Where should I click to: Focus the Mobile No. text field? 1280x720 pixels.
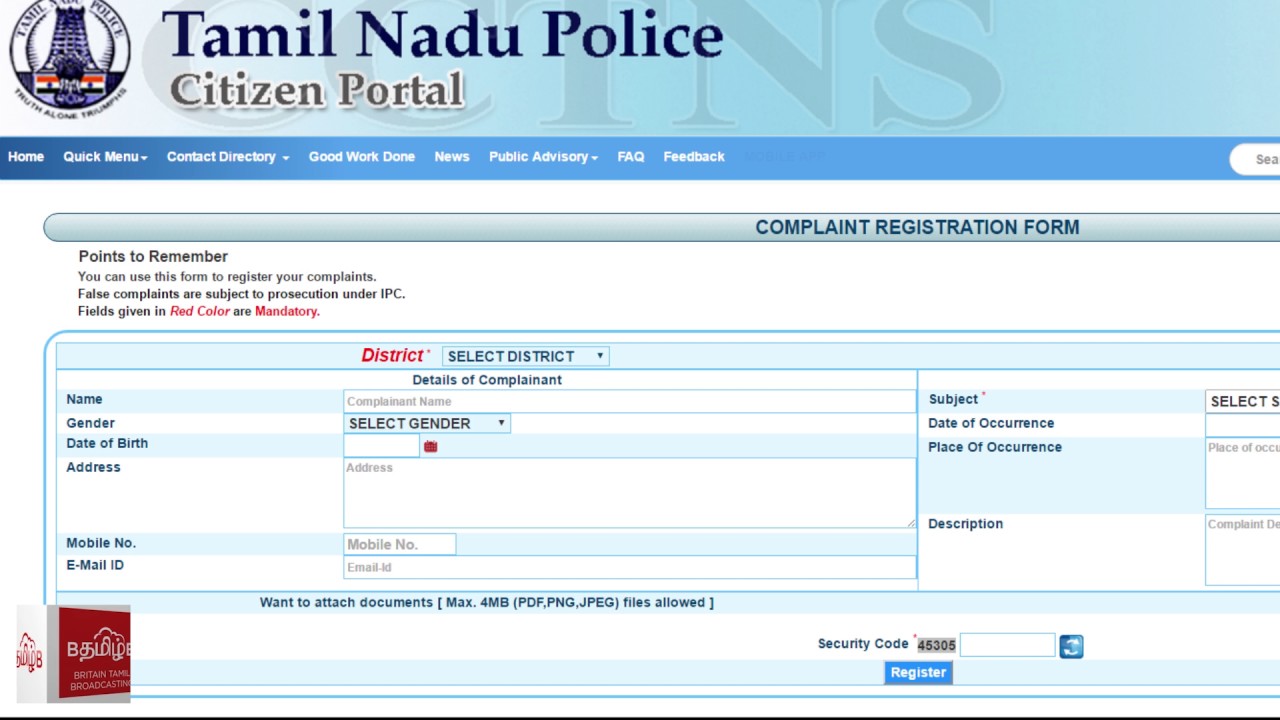click(399, 544)
